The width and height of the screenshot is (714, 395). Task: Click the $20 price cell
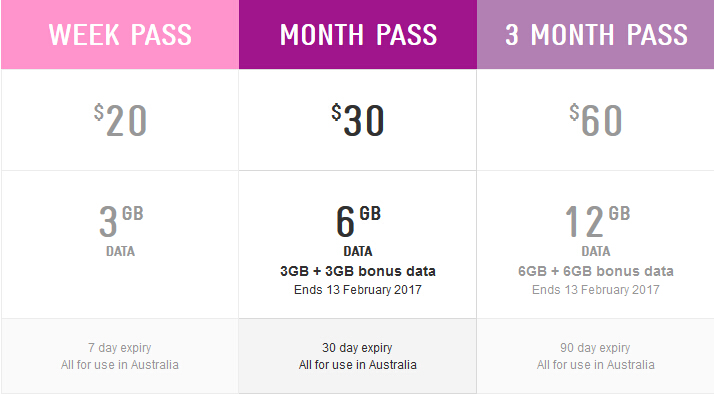tap(120, 120)
